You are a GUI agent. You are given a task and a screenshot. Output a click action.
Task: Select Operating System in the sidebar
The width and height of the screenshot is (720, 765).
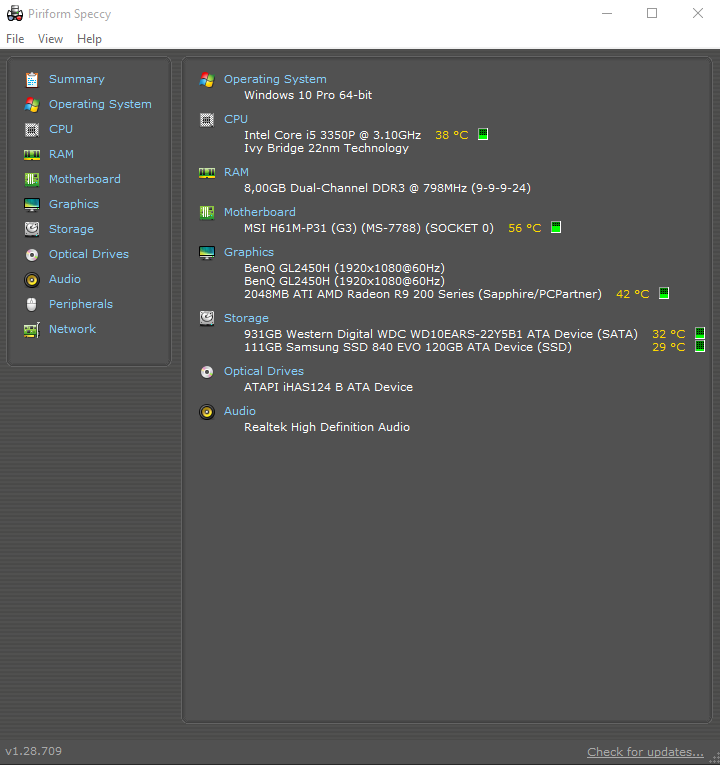click(100, 104)
